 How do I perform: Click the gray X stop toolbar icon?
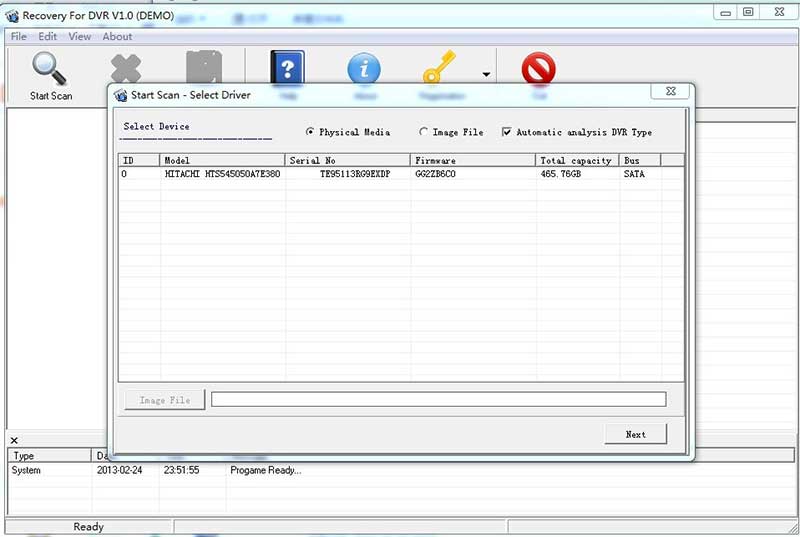coord(126,68)
